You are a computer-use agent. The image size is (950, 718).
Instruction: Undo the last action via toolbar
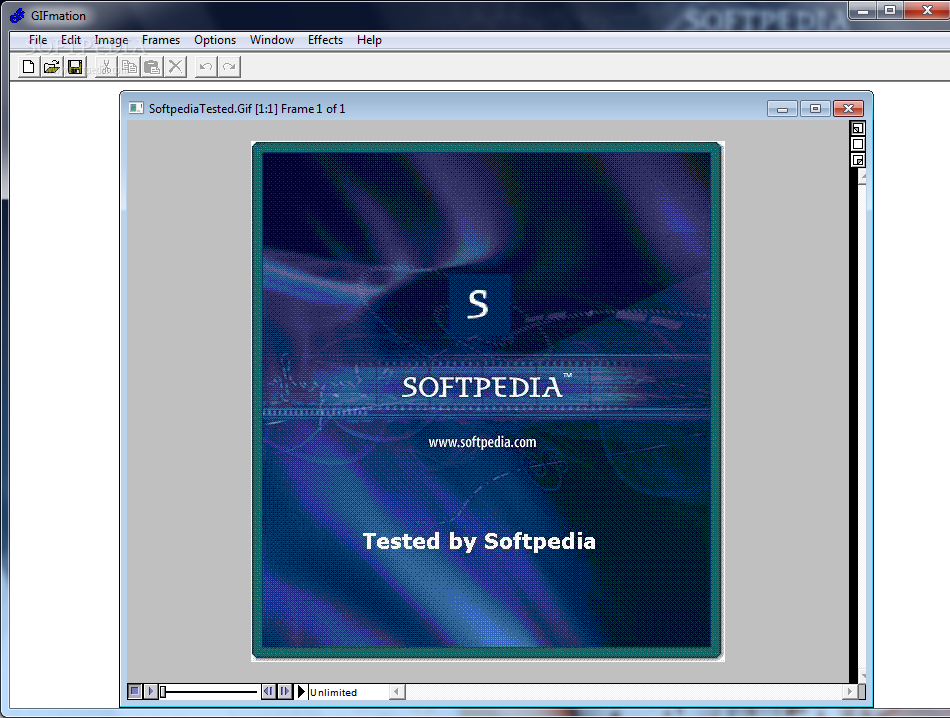click(x=206, y=67)
